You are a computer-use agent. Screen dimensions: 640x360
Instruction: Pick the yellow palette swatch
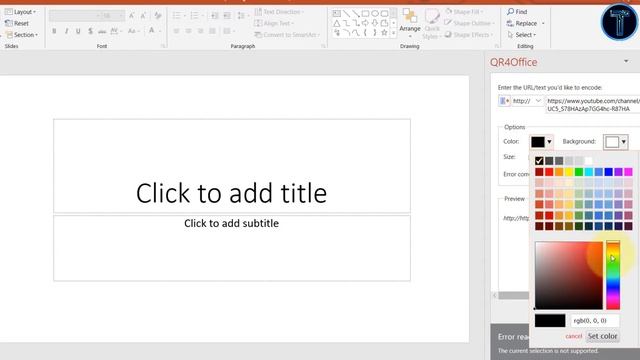point(569,172)
